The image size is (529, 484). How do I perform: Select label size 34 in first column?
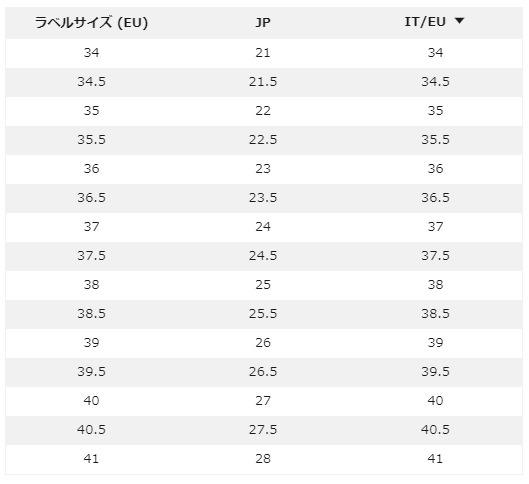tap(91, 53)
